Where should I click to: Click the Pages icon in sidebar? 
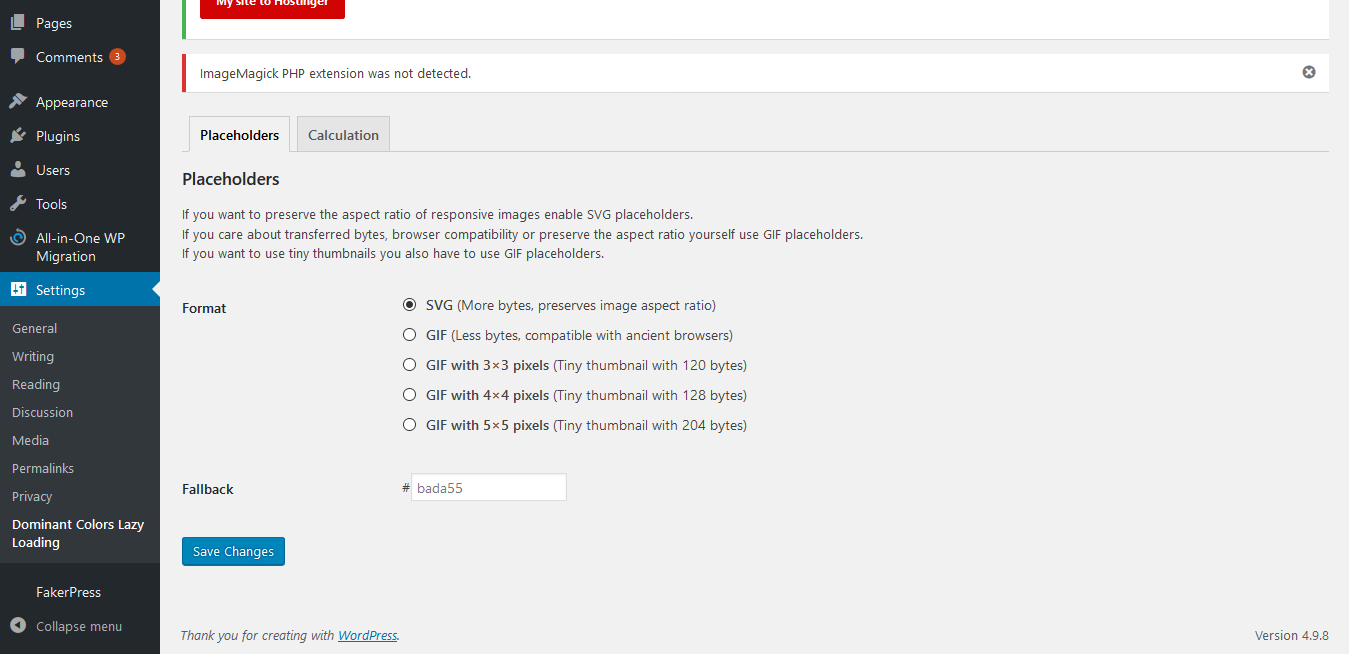(x=18, y=23)
